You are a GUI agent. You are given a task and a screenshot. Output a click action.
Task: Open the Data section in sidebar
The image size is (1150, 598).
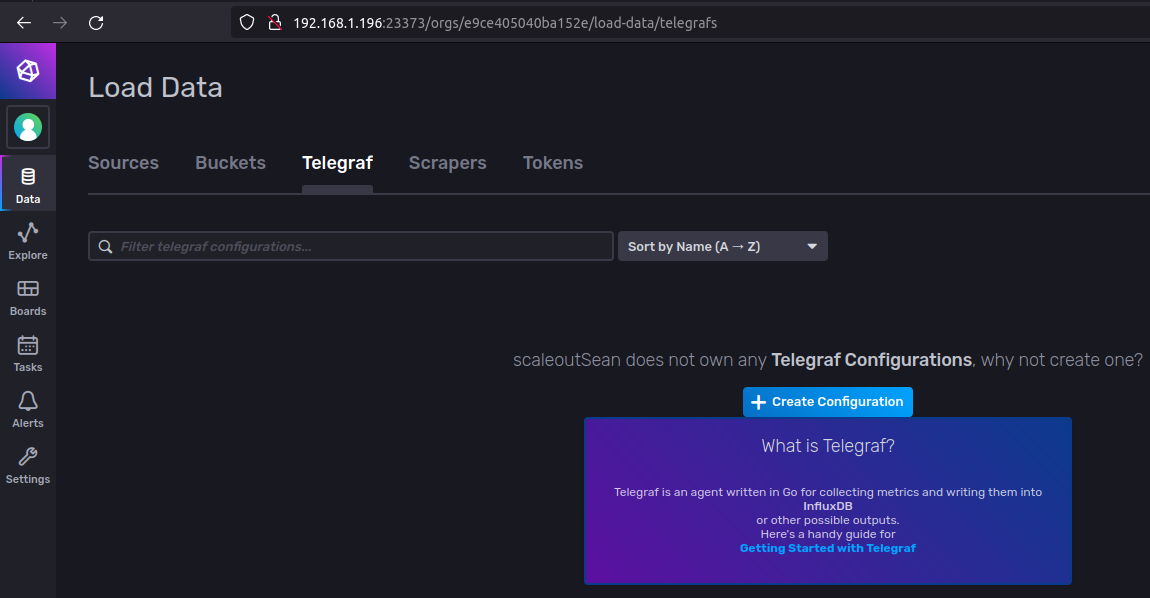tap(28, 183)
